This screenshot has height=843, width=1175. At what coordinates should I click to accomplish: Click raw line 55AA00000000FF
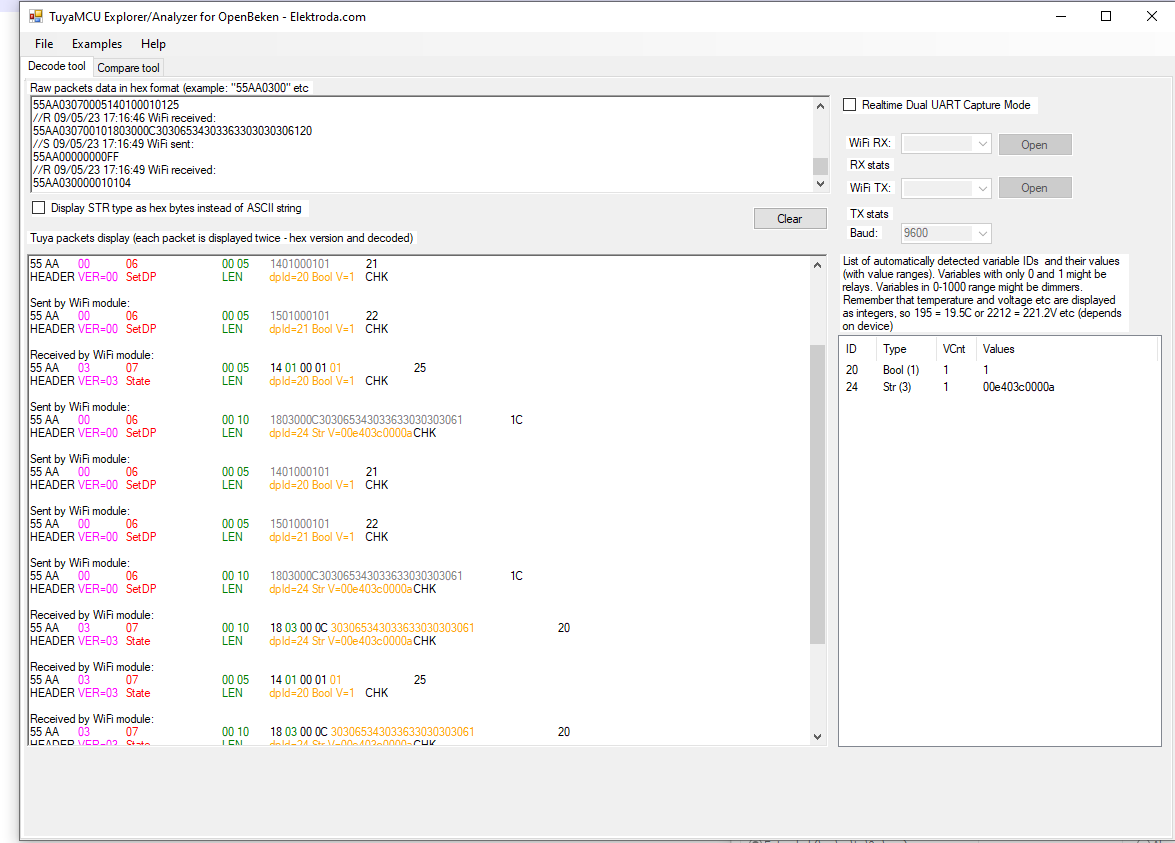[x=76, y=157]
